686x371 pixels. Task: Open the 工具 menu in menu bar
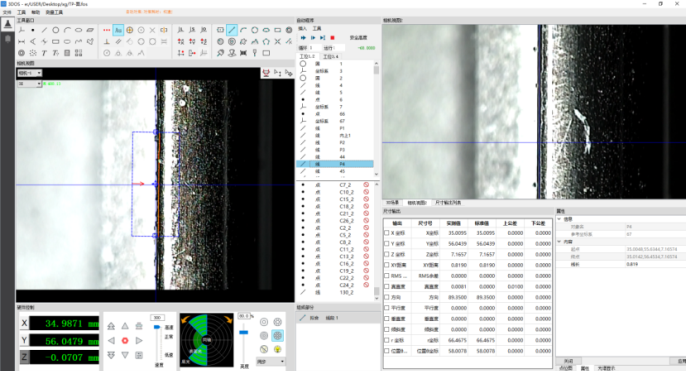(x=21, y=12)
